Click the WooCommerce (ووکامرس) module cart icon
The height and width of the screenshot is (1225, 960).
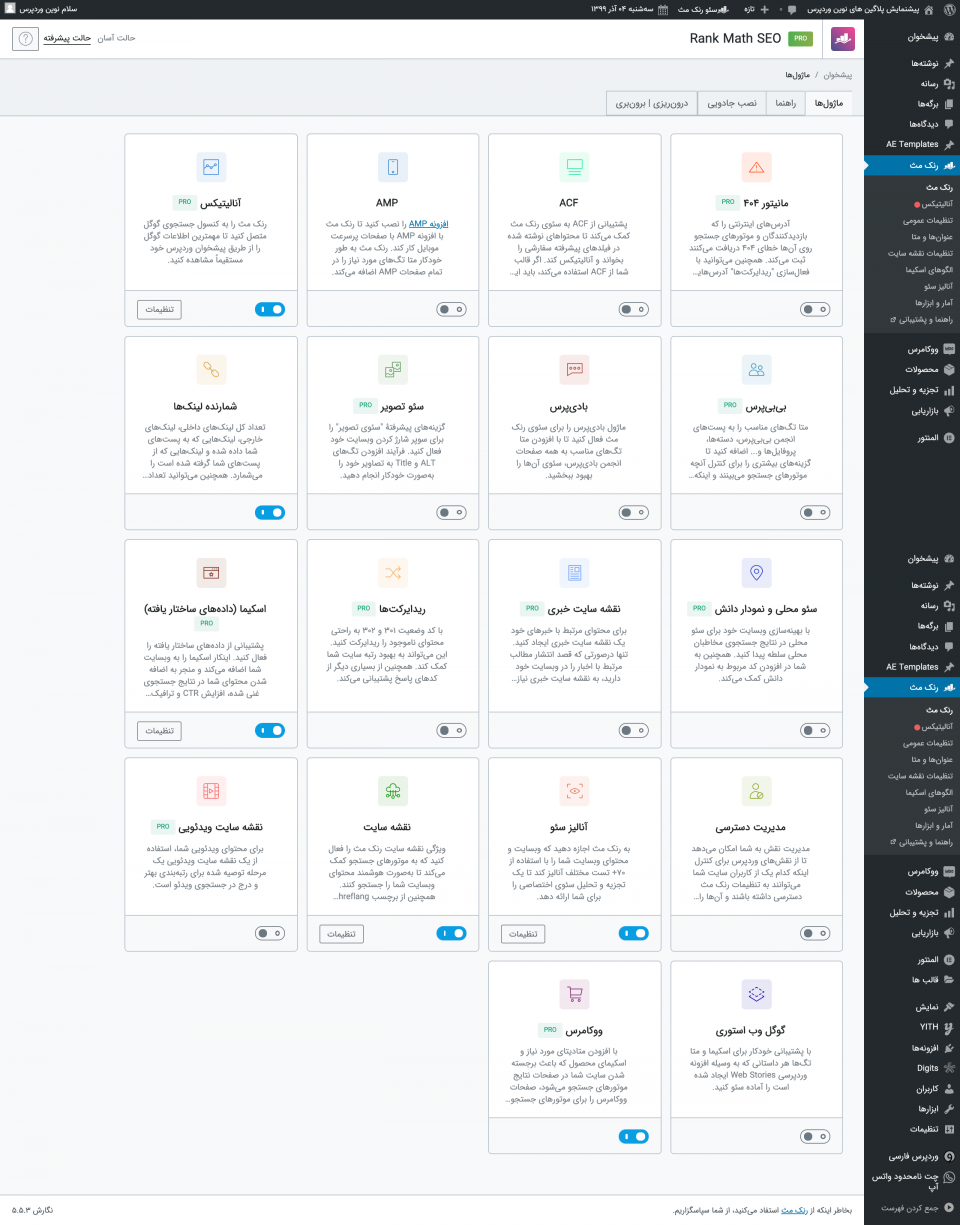(x=574, y=994)
